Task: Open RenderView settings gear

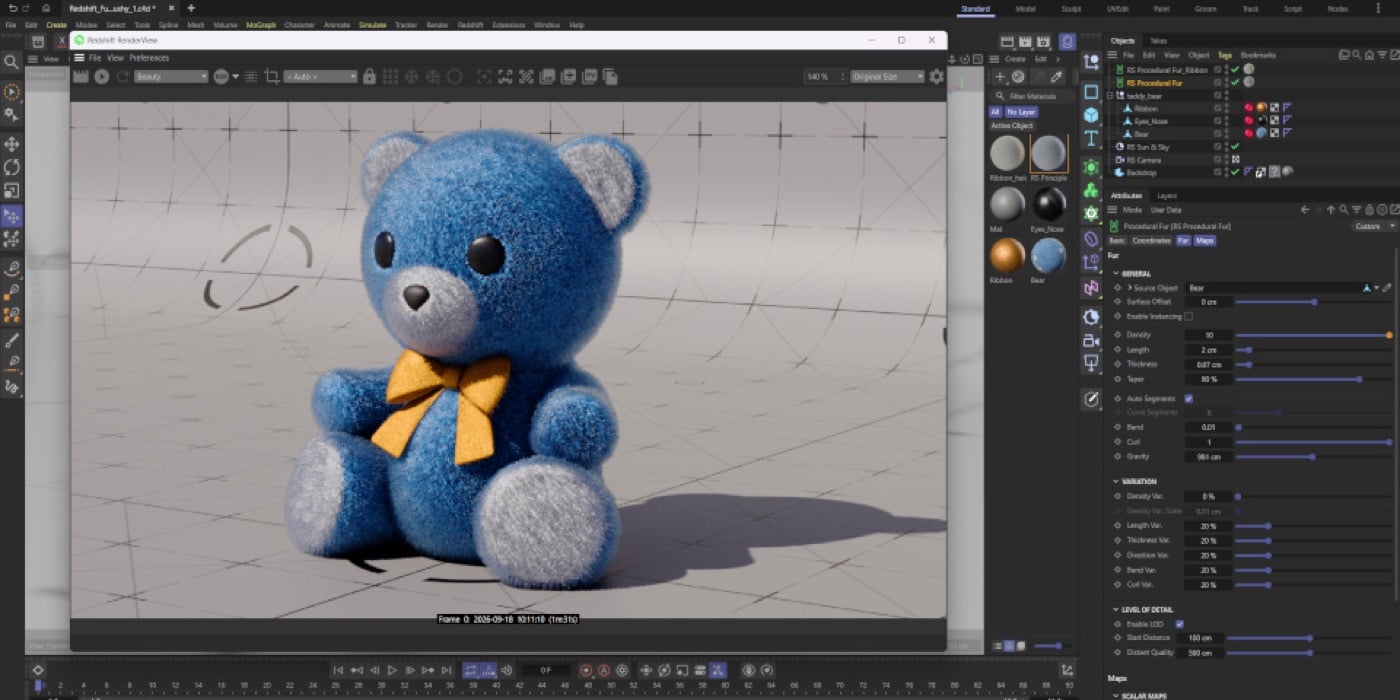Action: 936,76
